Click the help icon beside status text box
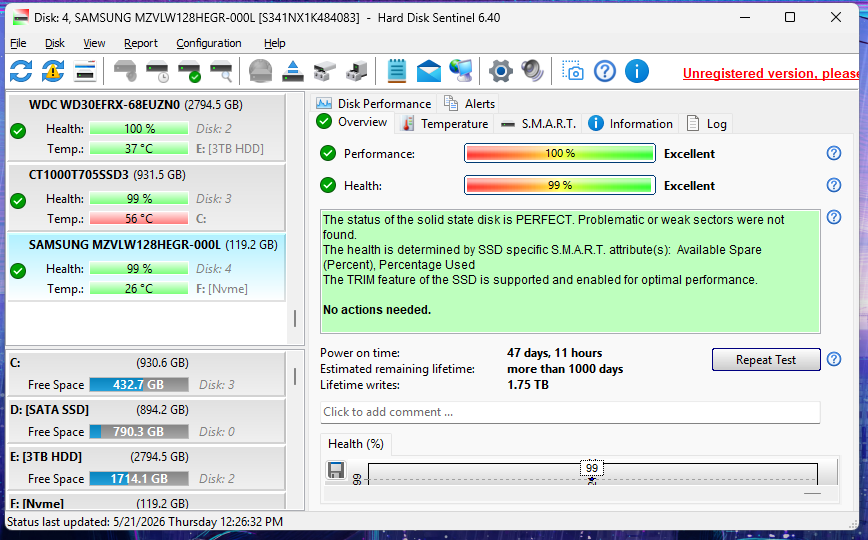The width and height of the screenshot is (868, 540). 834,217
